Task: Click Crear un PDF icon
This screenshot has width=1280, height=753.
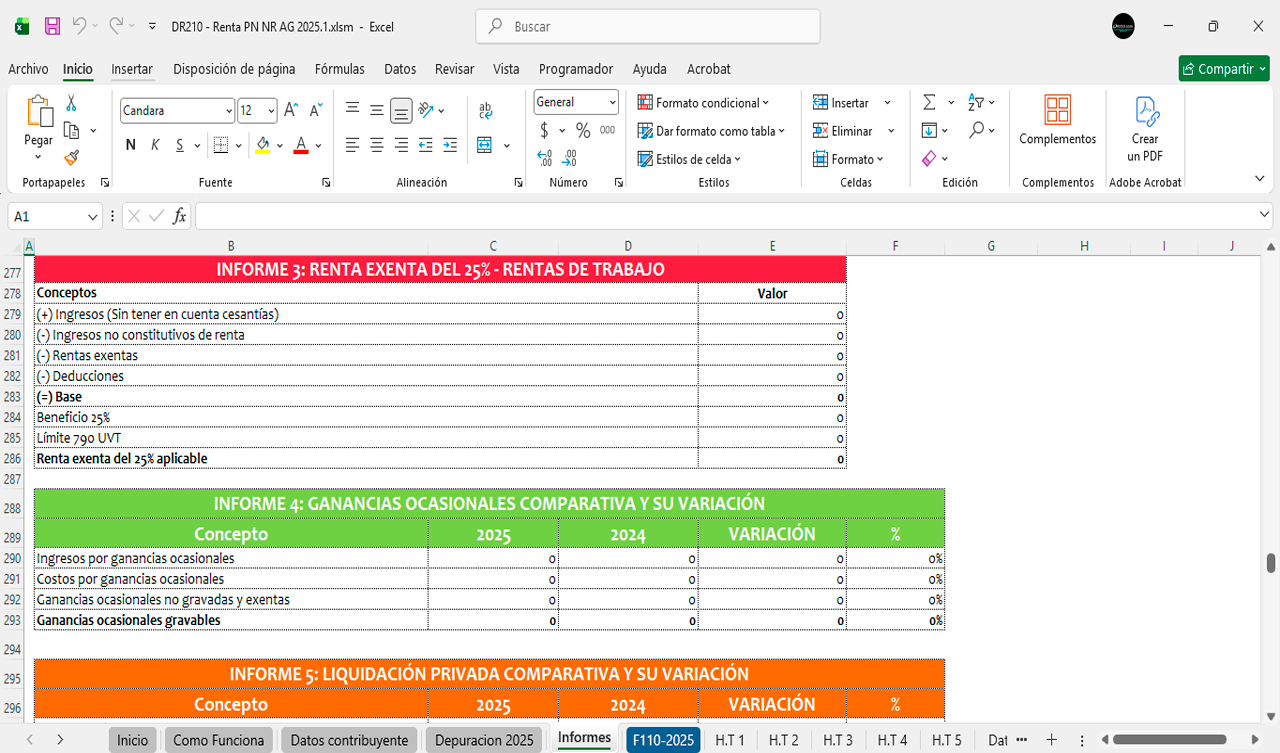Action: tap(1145, 128)
